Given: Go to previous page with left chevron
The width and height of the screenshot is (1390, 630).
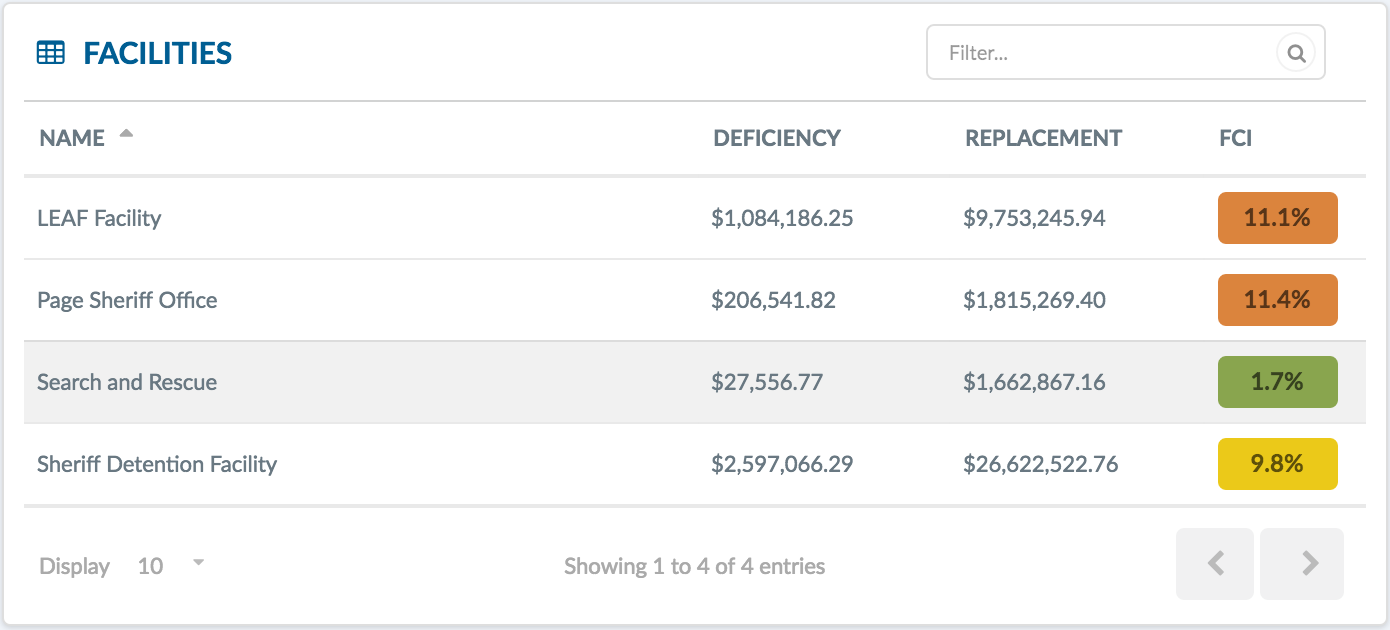Looking at the screenshot, I should (x=1215, y=564).
